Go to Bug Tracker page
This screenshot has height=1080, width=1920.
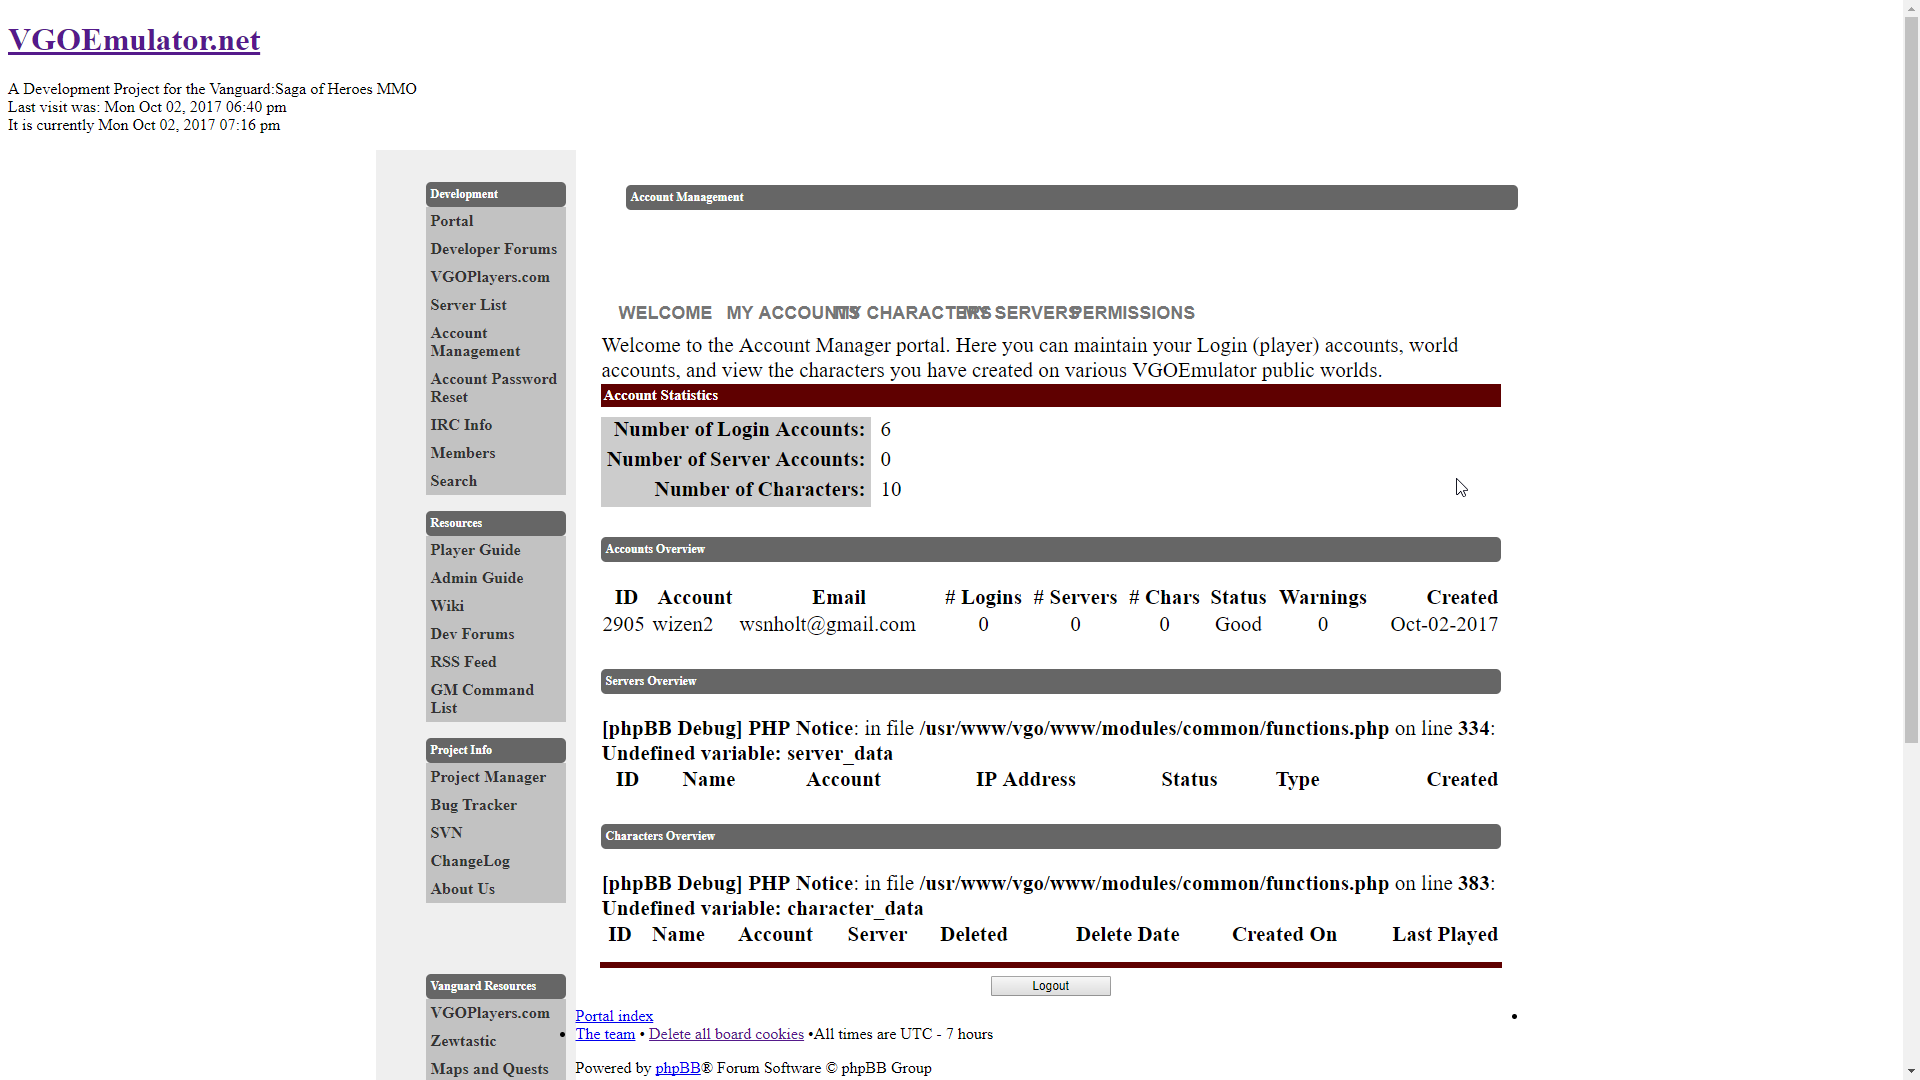tap(474, 805)
